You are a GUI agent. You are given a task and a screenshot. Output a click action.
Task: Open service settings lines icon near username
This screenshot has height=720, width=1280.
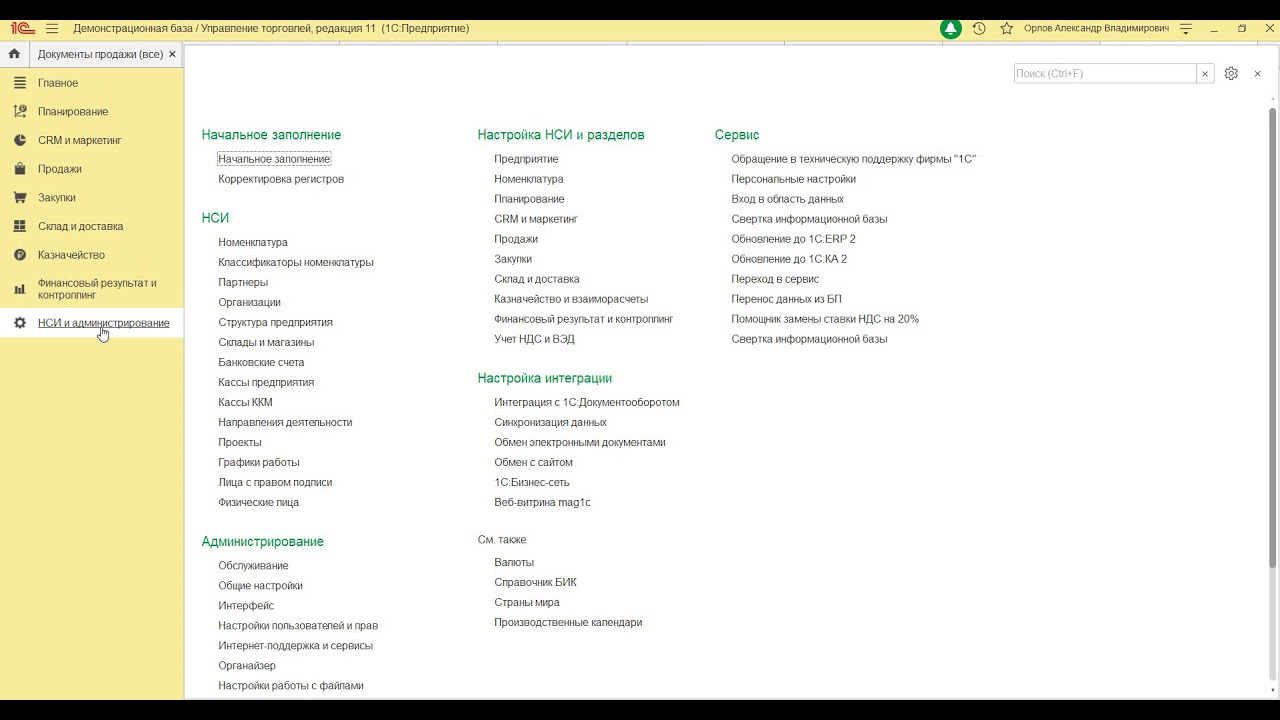pos(1186,29)
